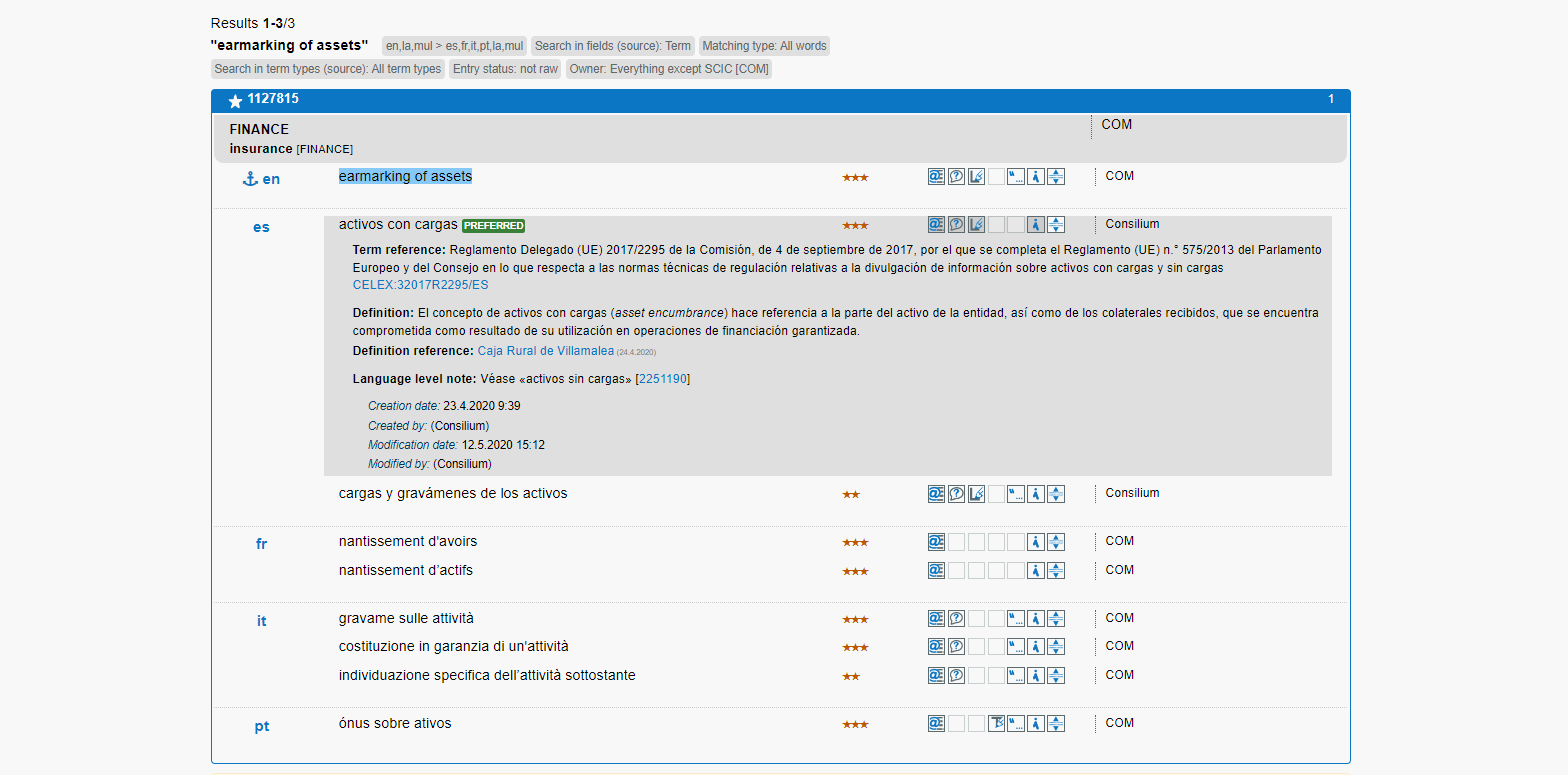Expand details for 'individuazione specifica dell'attività sottostante'
Screen dimensions: 1568x775
[1056, 676]
